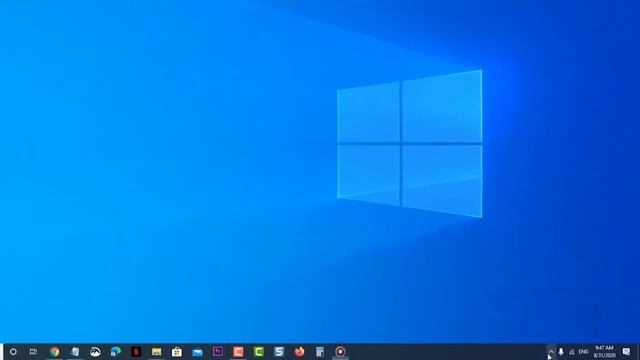This screenshot has height=360, width=640.
Task: Switch input language via ENG indicator
Action: pyautogui.click(x=584, y=351)
